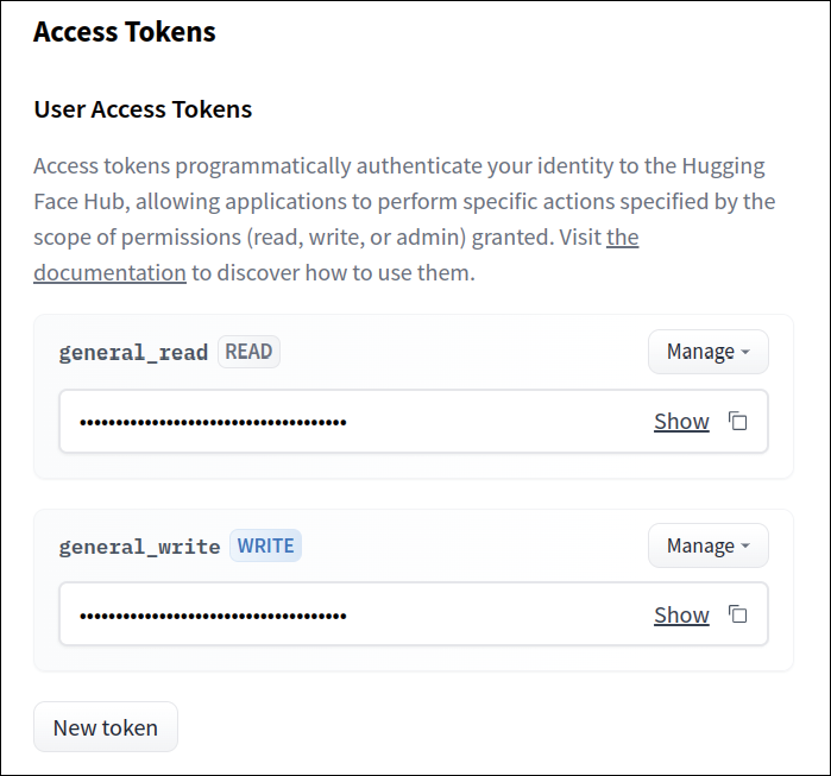Click the Access Tokens page heading
The image size is (832, 776).
[x=124, y=32]
